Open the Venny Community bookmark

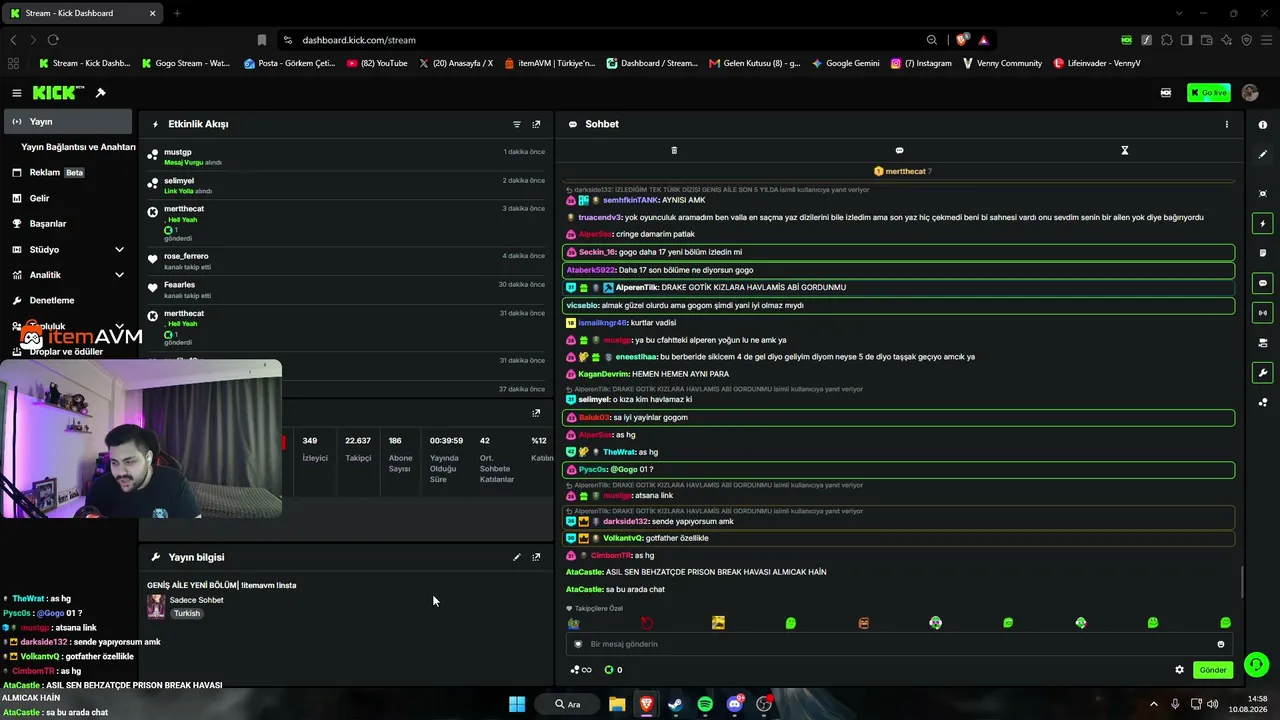[x=1002, y=63]
